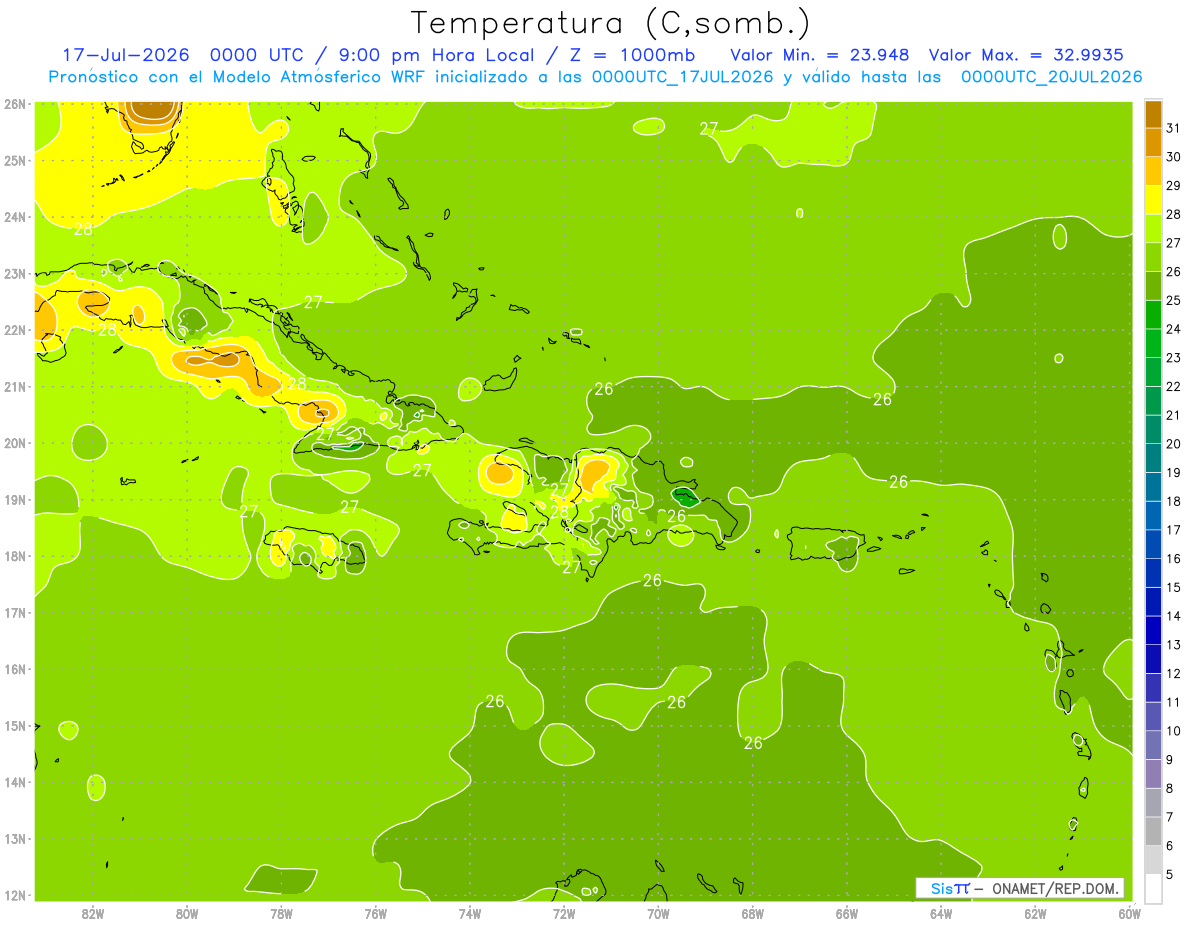Click the "Temperatura (C,somb.)" map title
The height and width of the screenshot is (927, 1200).
(x=610, y=24)
